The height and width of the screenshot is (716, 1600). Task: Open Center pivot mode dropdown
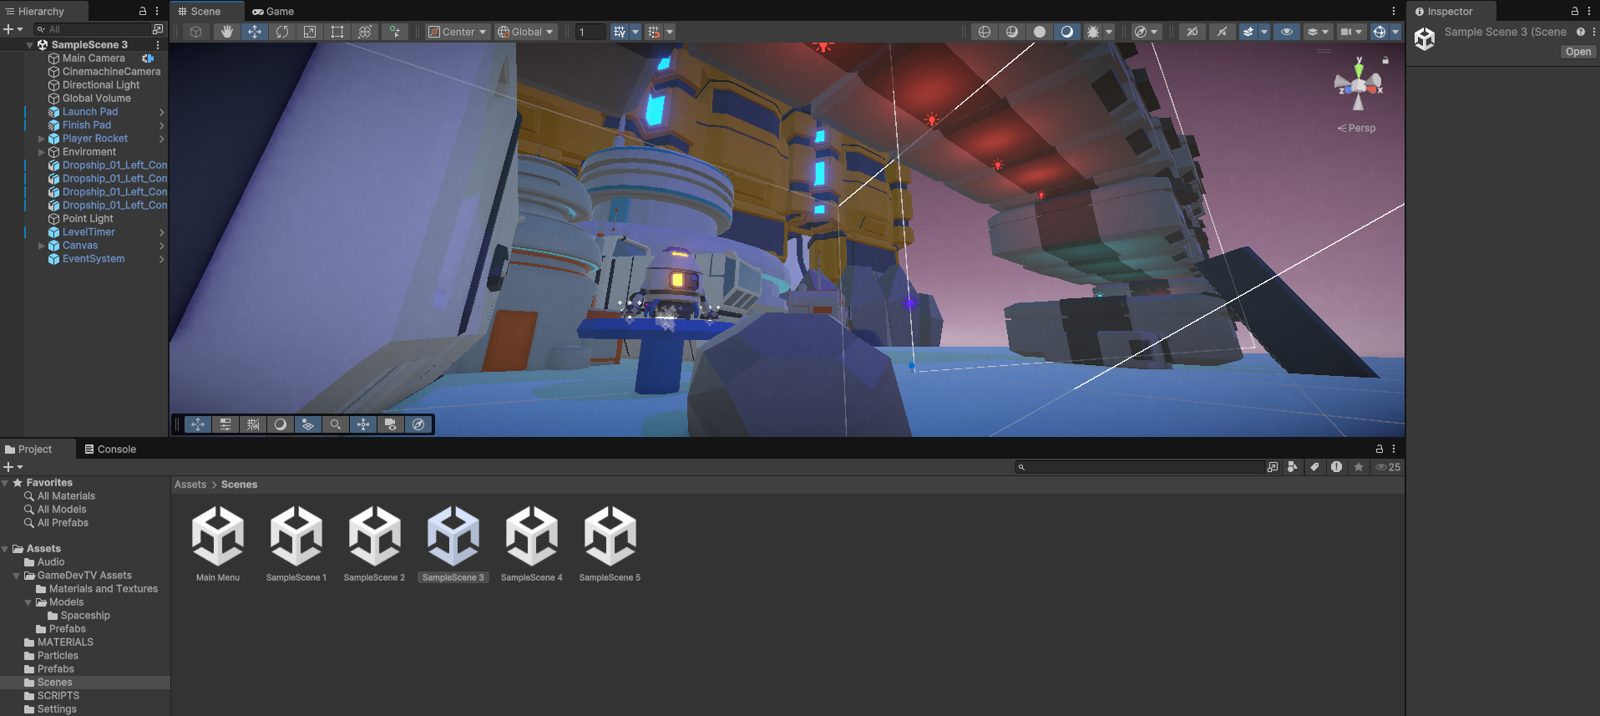click(x=457, y=32)
